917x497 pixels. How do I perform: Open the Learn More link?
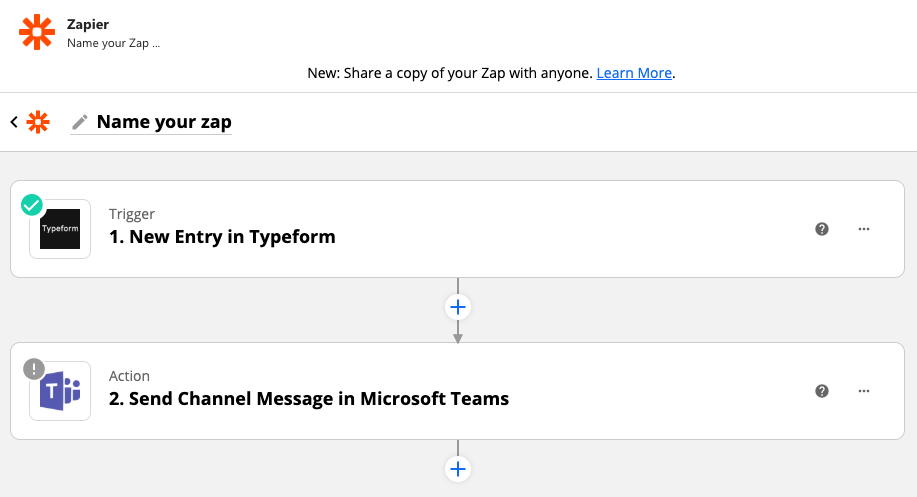coord(634,73)
